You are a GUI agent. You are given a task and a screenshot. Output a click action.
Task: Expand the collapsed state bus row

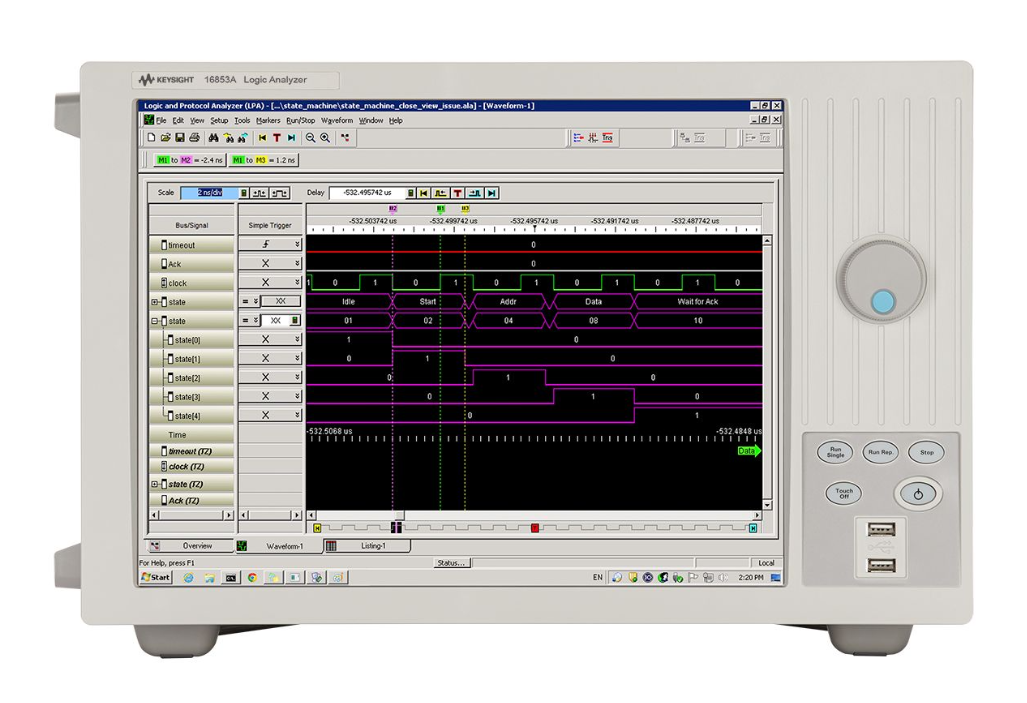[155, 302]
